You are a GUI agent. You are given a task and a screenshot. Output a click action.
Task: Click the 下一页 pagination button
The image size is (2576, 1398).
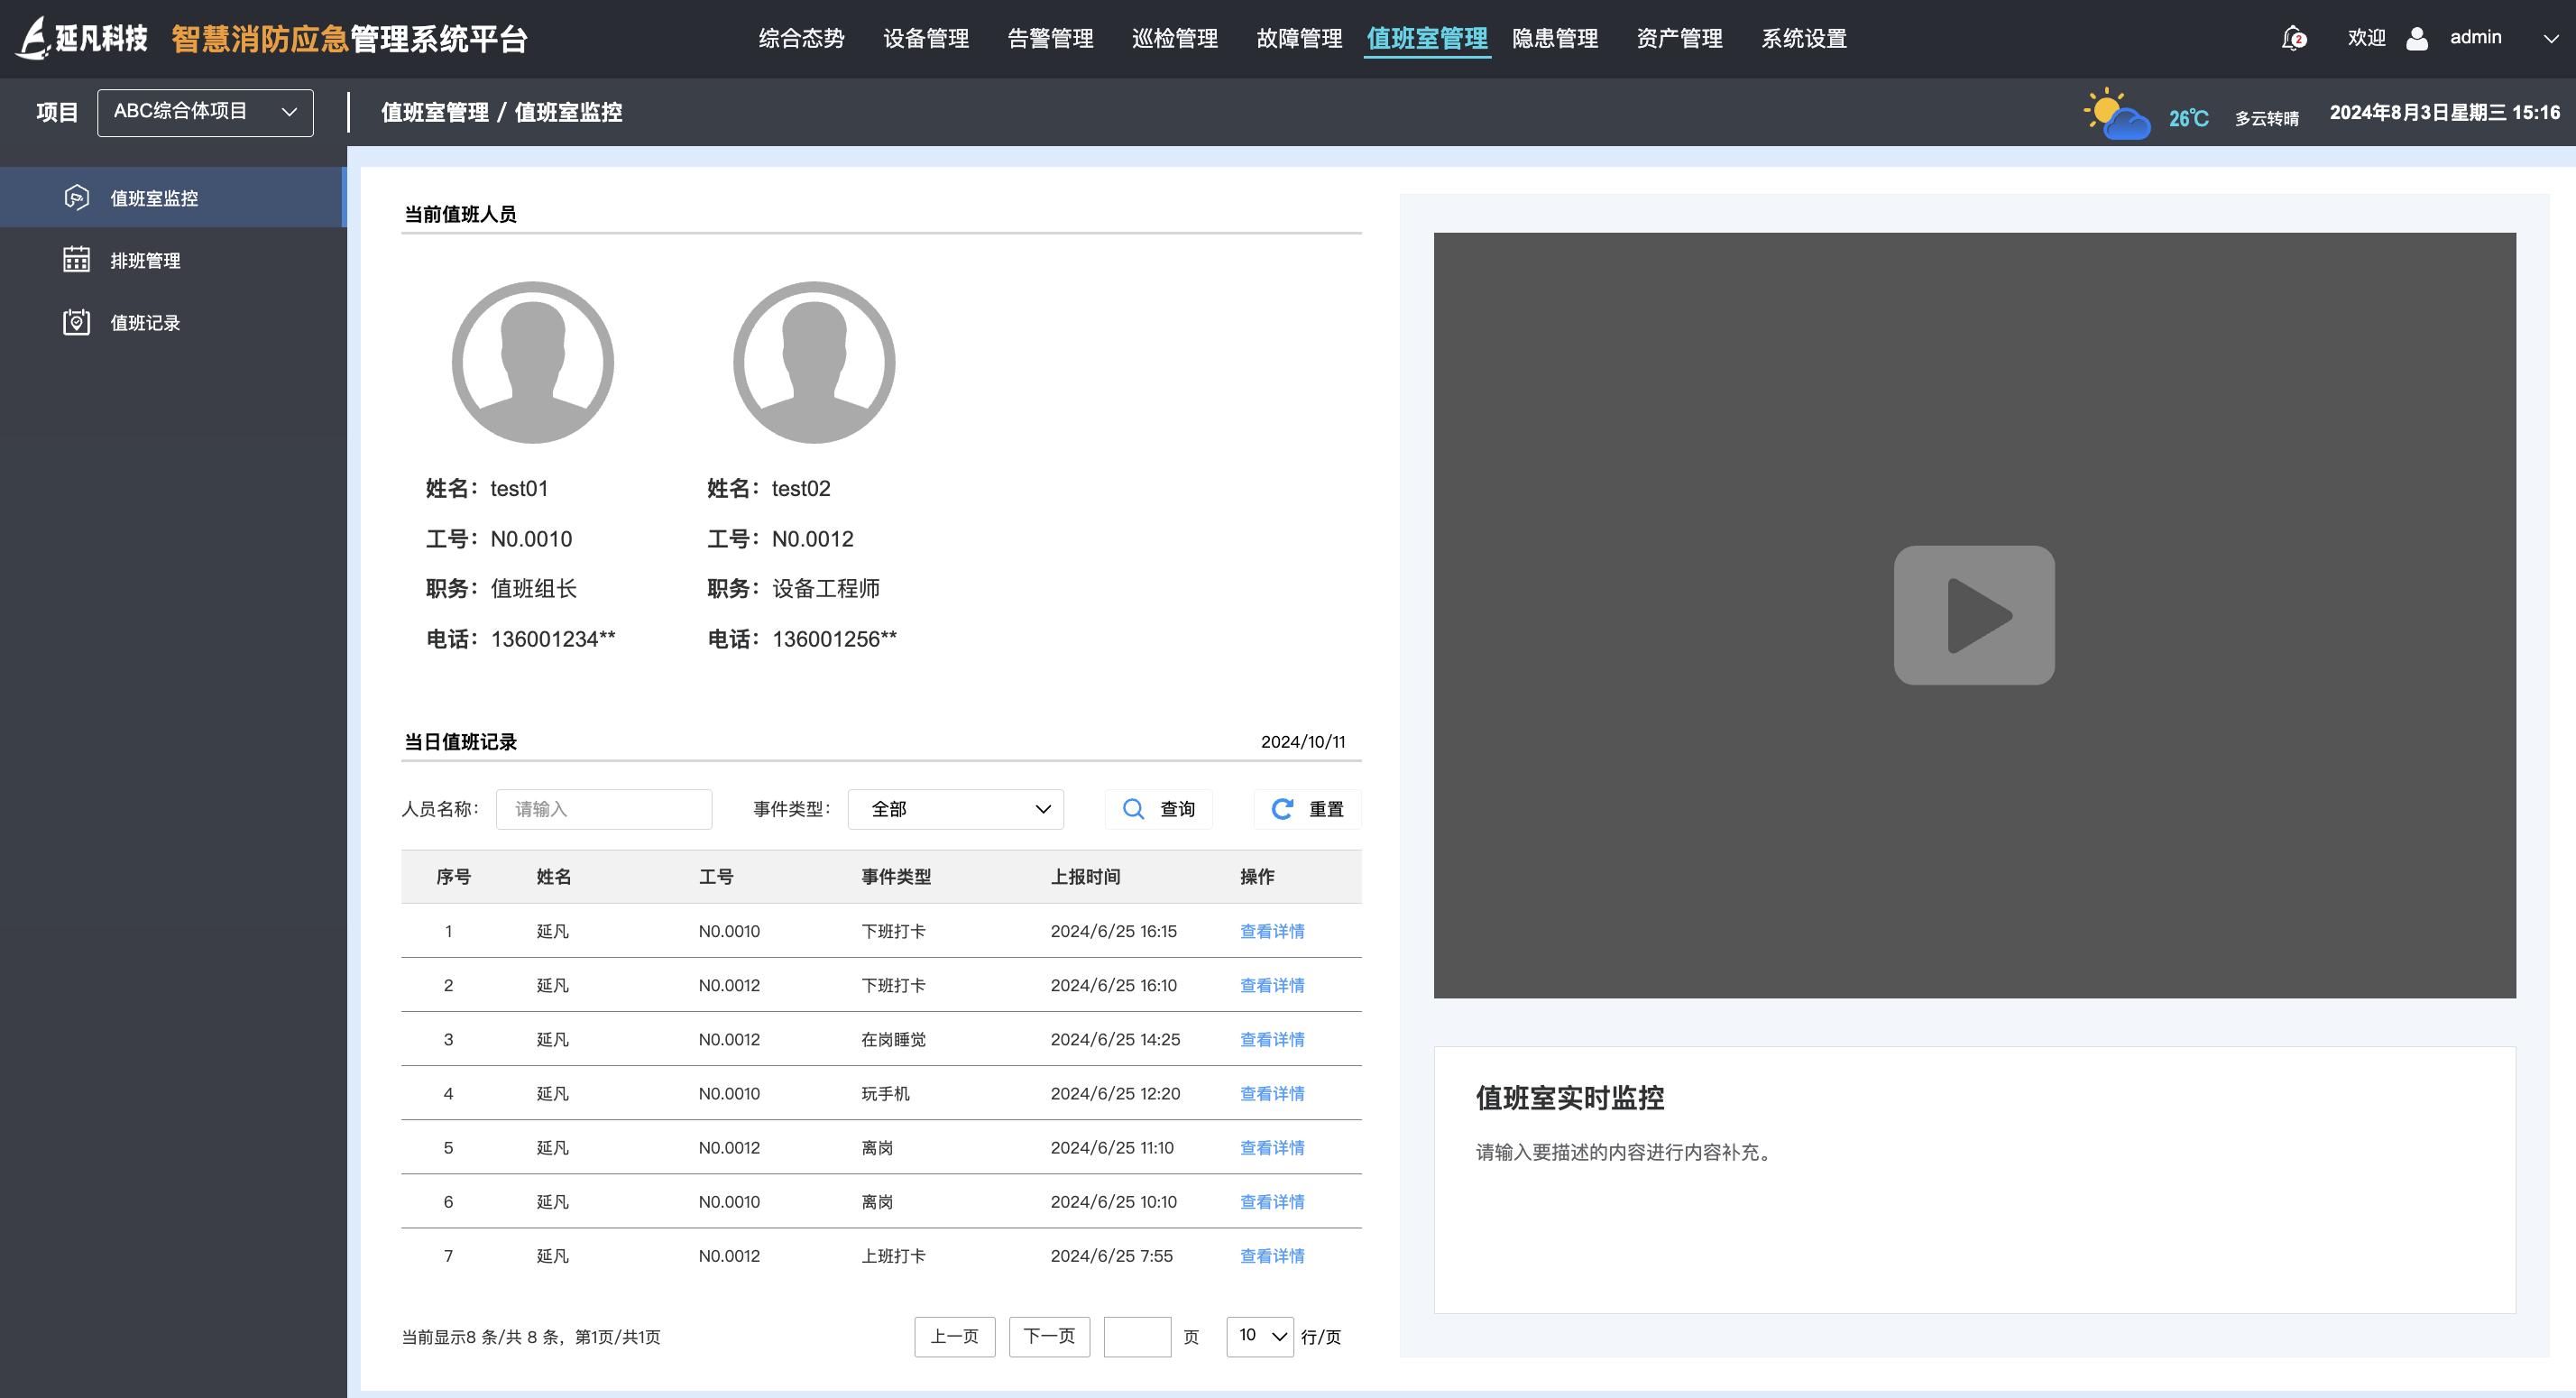click(1048, 1336)
